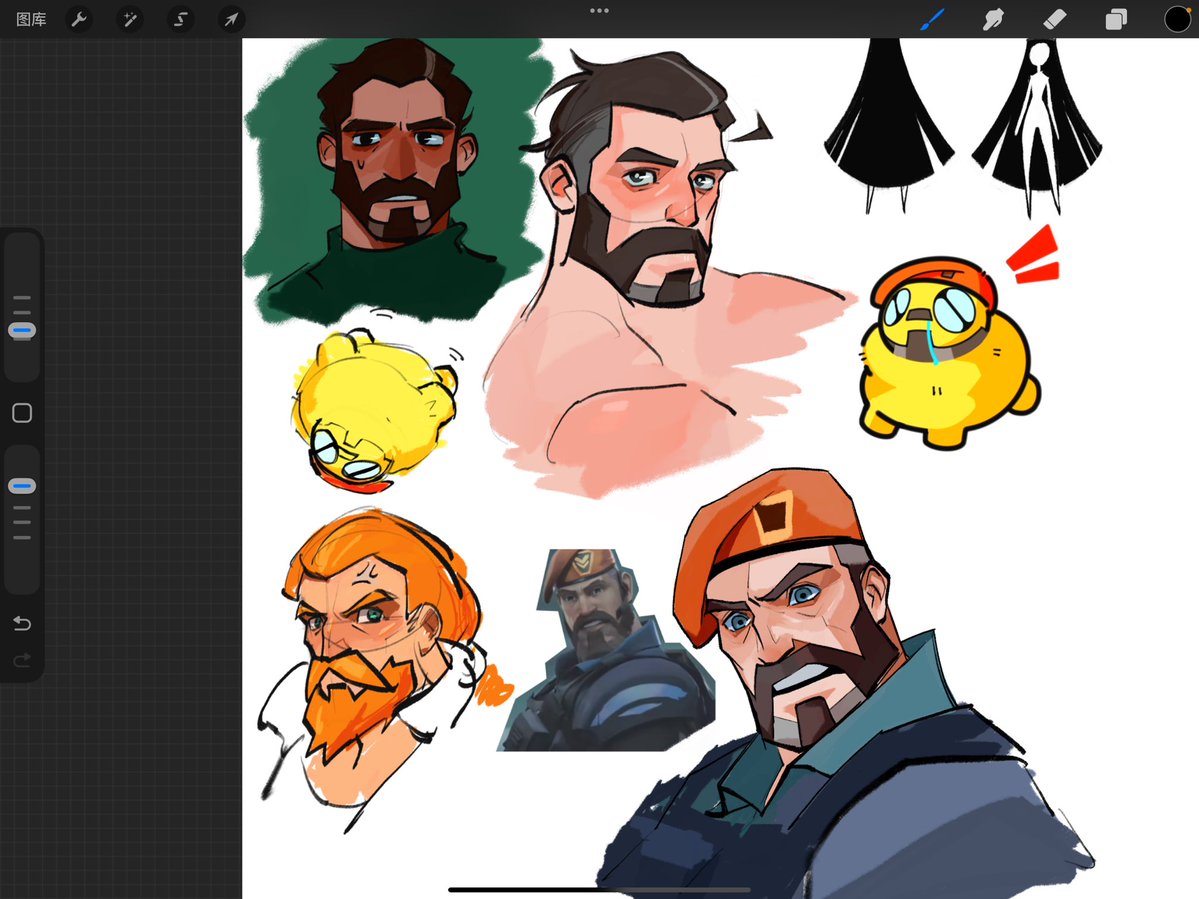Select the Selection S-shaped tool
1199x899 pixels.
pos(180,19)
